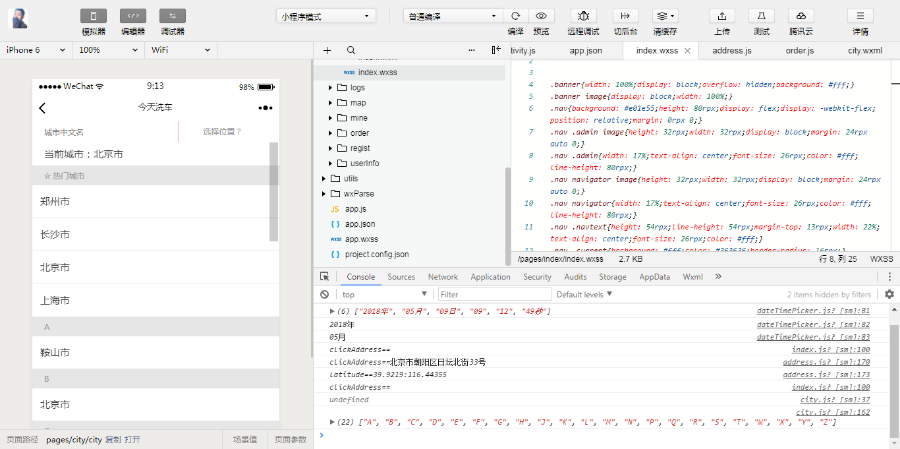Click the 预览 preview eye icon
This screenshot has width=900, height=449.
tap(542, 16)
